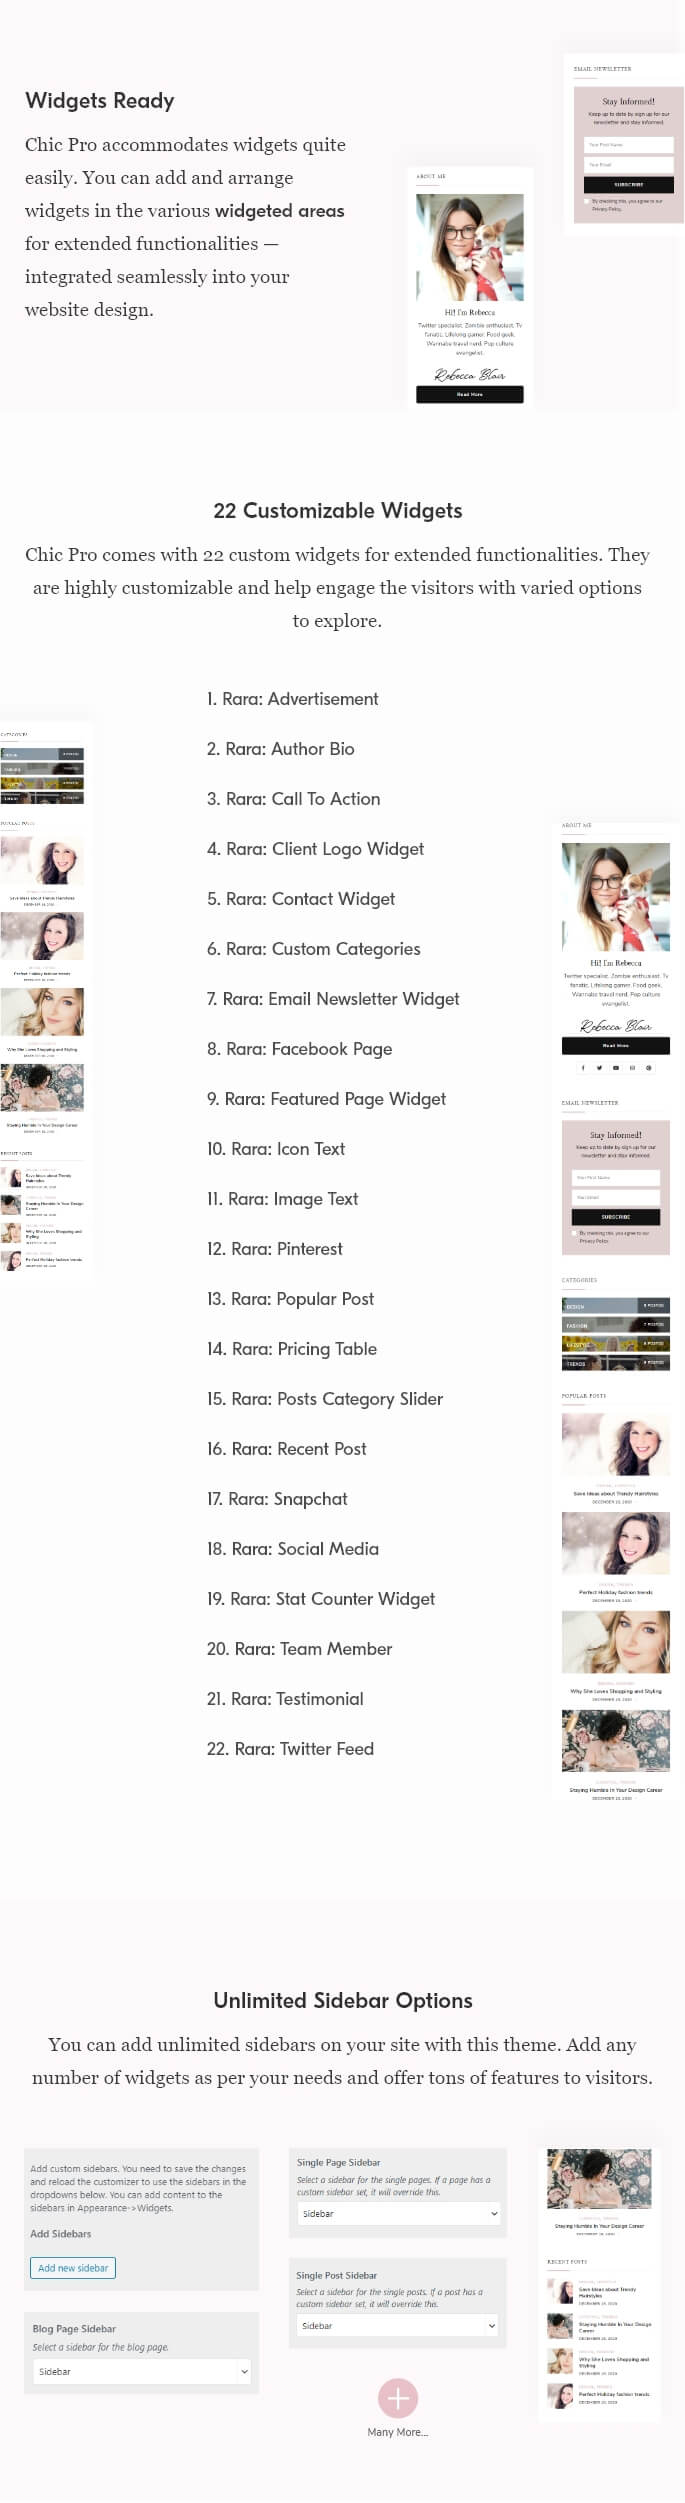Click Rebecca's photo beside the Widgets Ready text
685x2503 pixels.
pos(469,247)
